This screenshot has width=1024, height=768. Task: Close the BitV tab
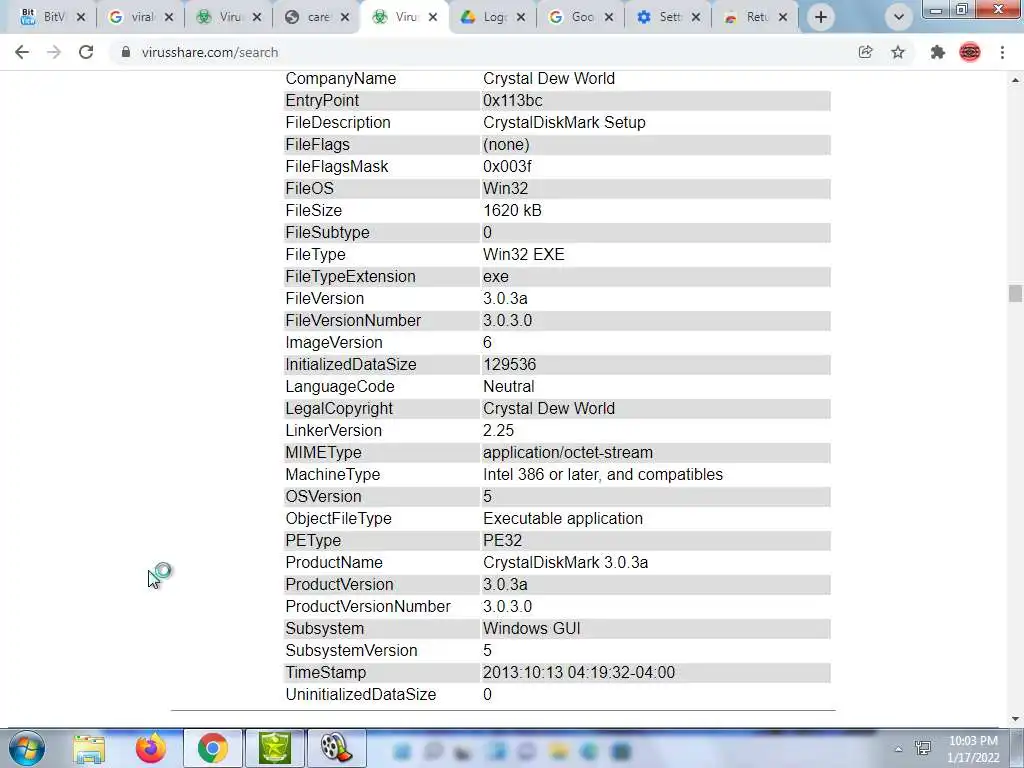click(x=81, y=17)
